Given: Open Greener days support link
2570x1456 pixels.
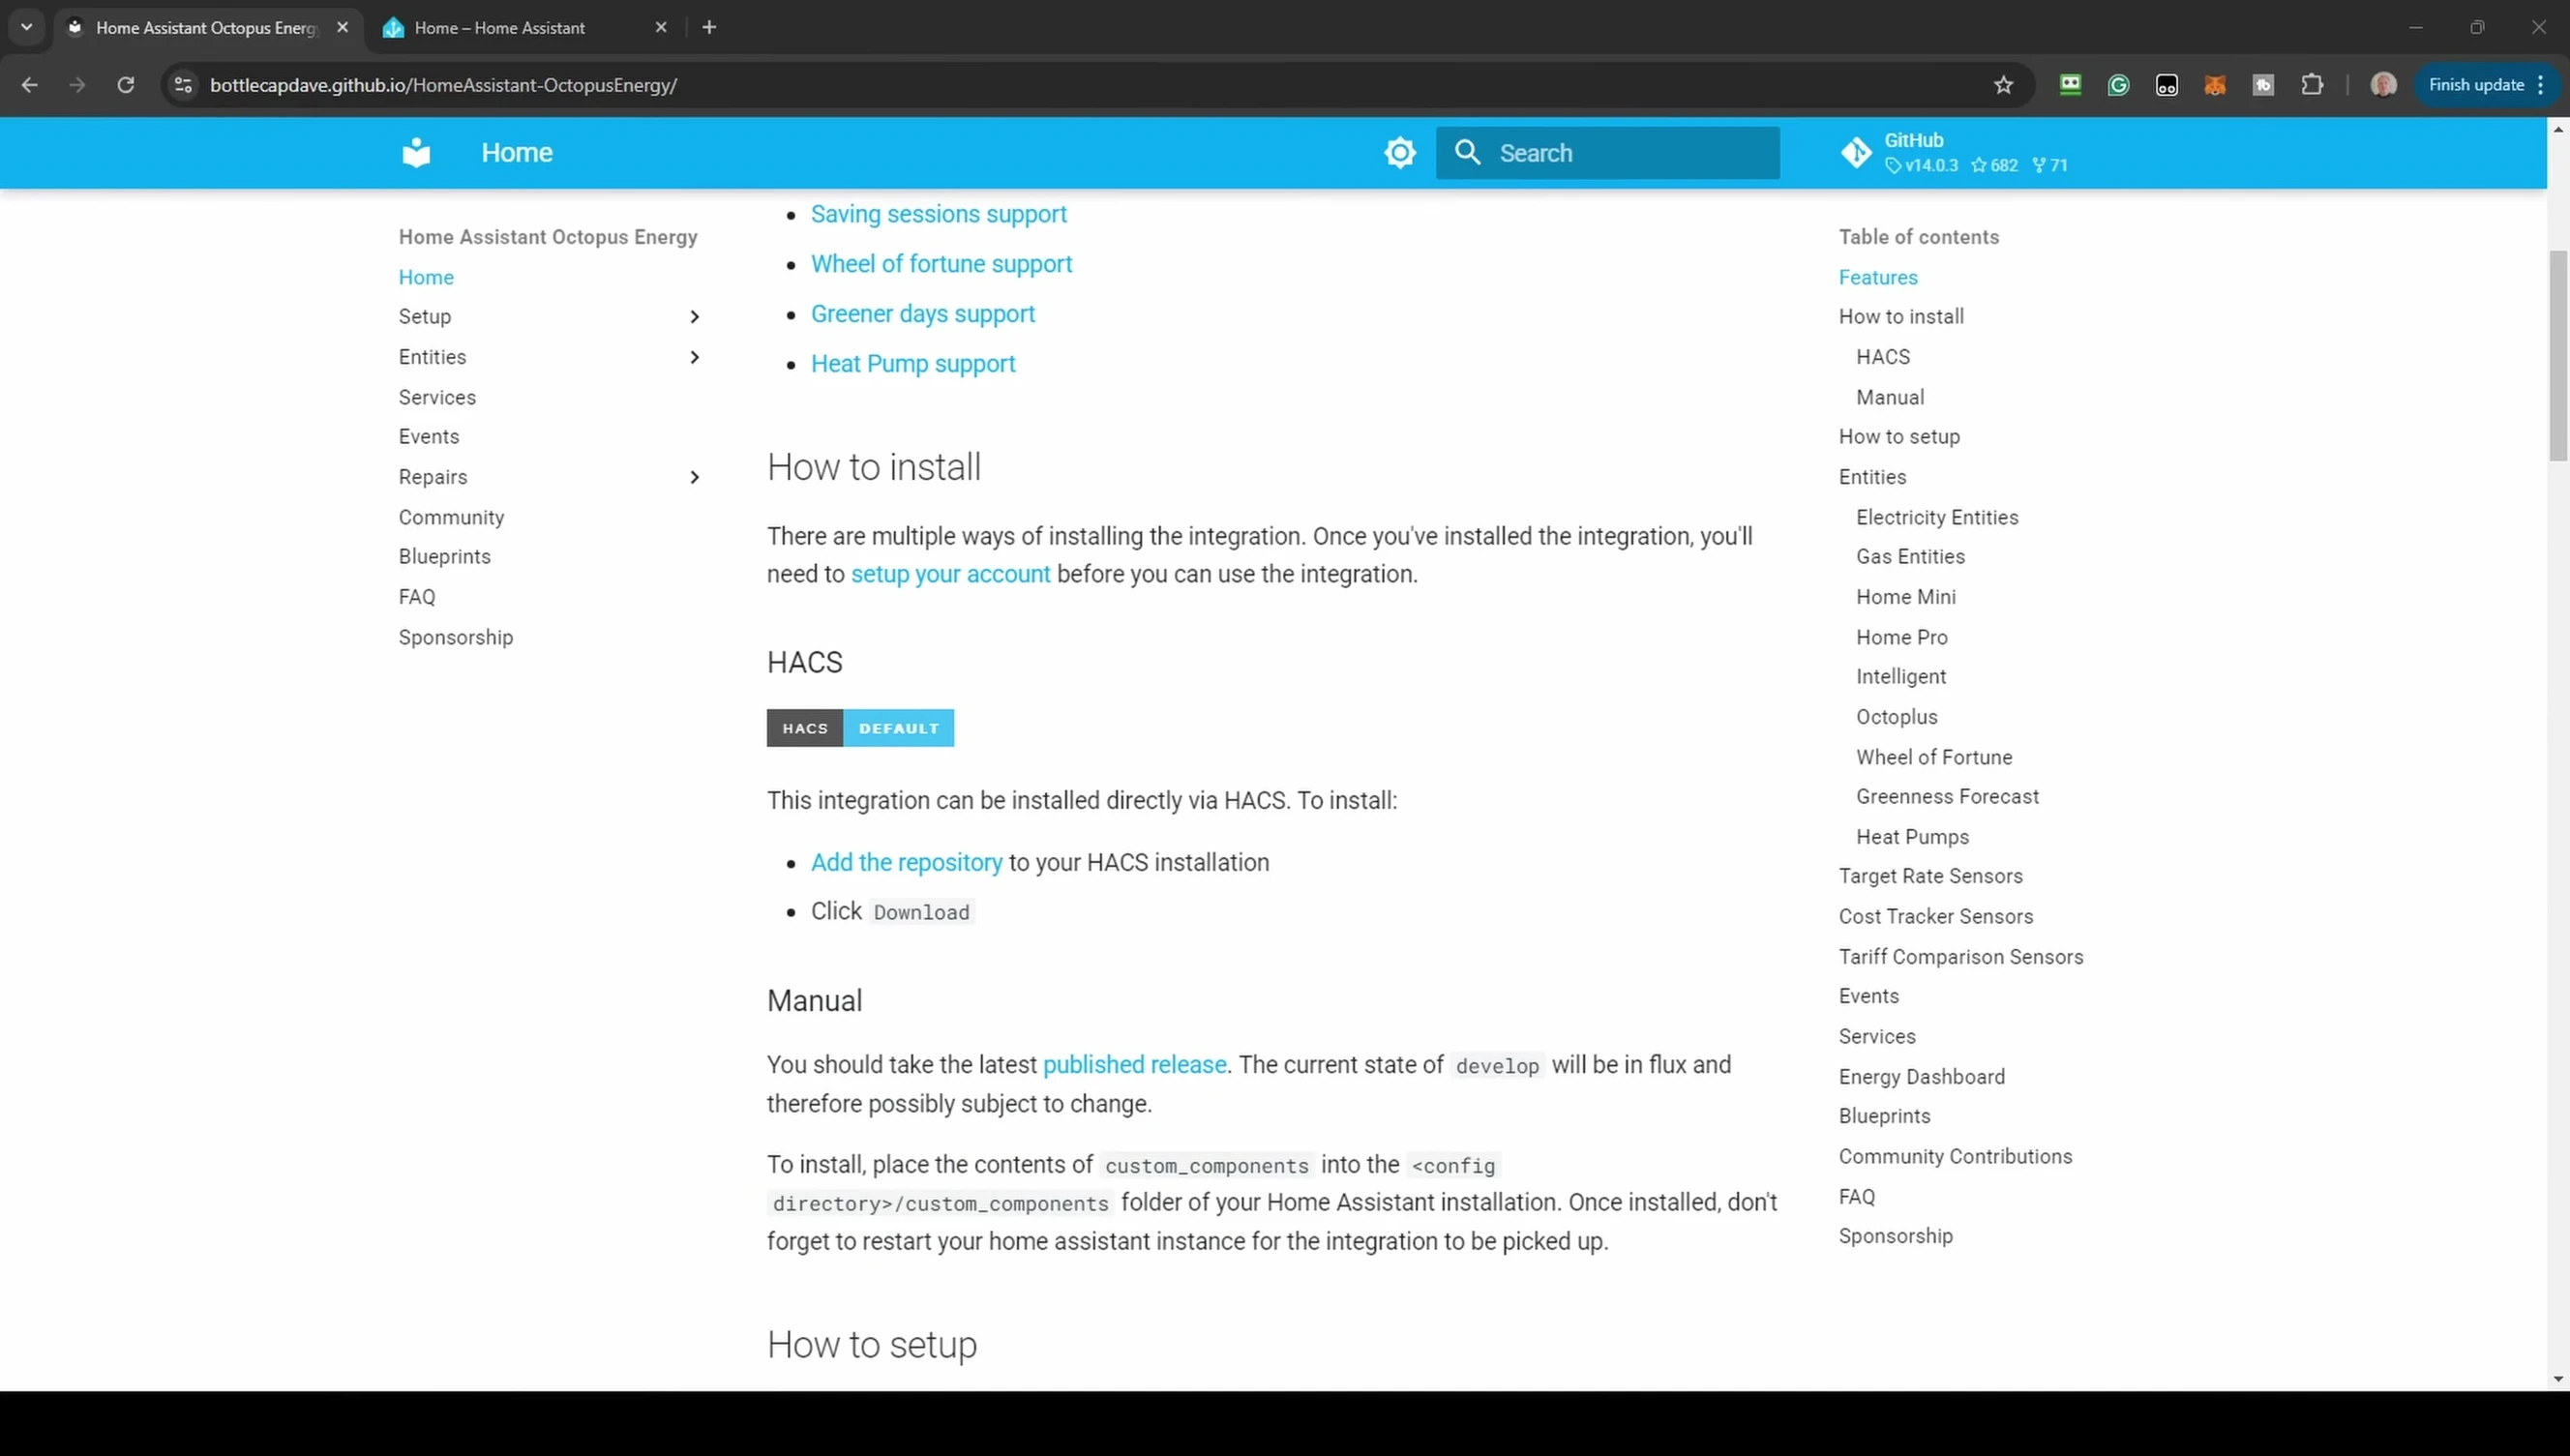Looking at the screenshot, I should click(922, 314).
